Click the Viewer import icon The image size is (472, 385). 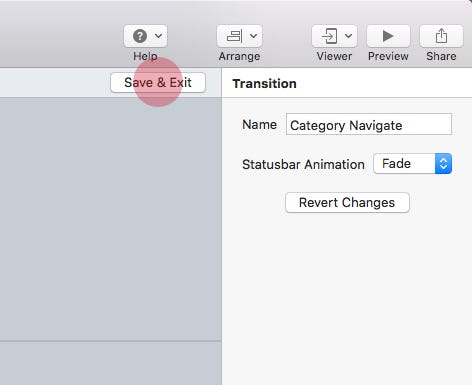point(329,36)
